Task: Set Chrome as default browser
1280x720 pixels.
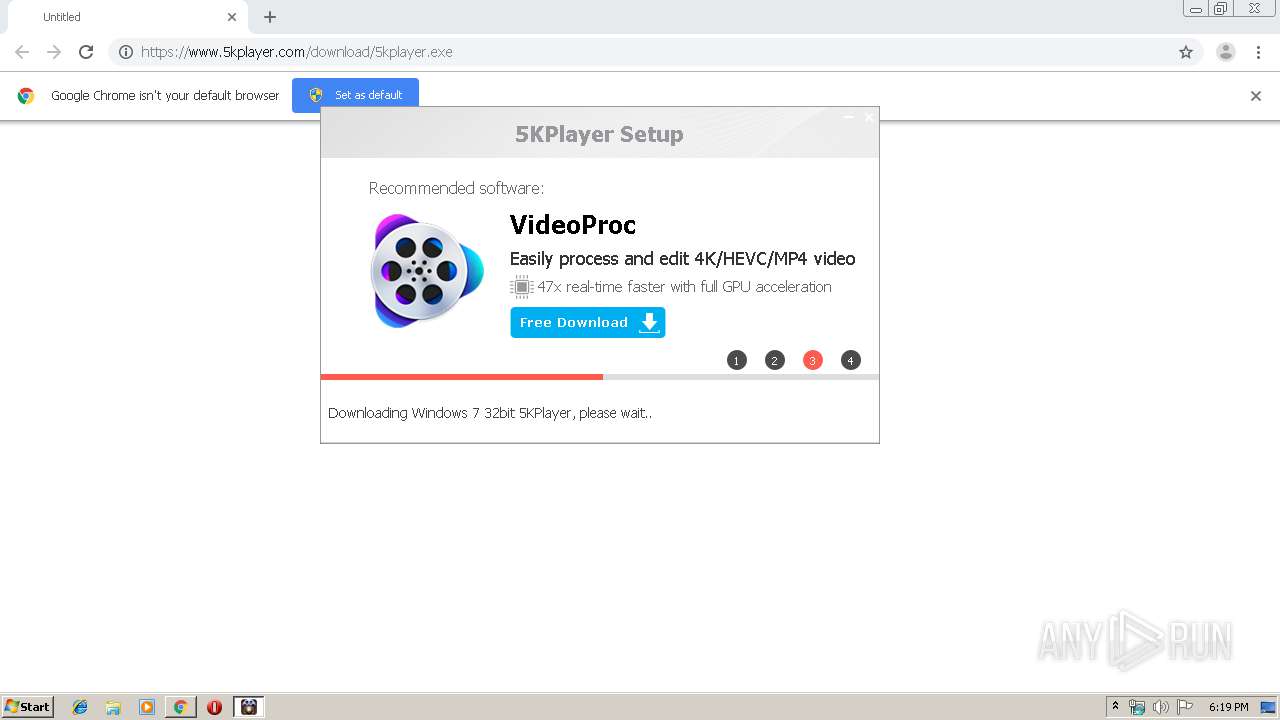Action: click(355, 95)
